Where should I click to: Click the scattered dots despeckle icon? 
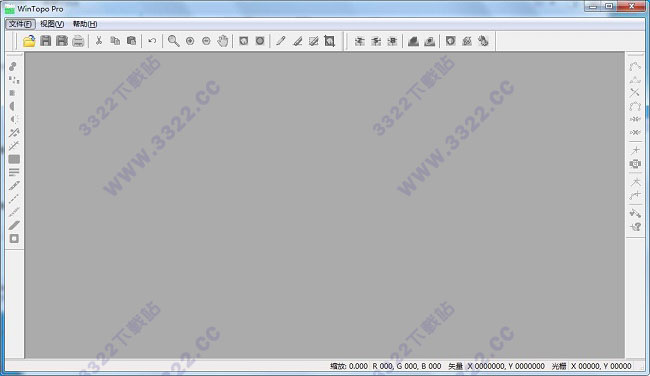pyautogui.click(x=14, y=80)
